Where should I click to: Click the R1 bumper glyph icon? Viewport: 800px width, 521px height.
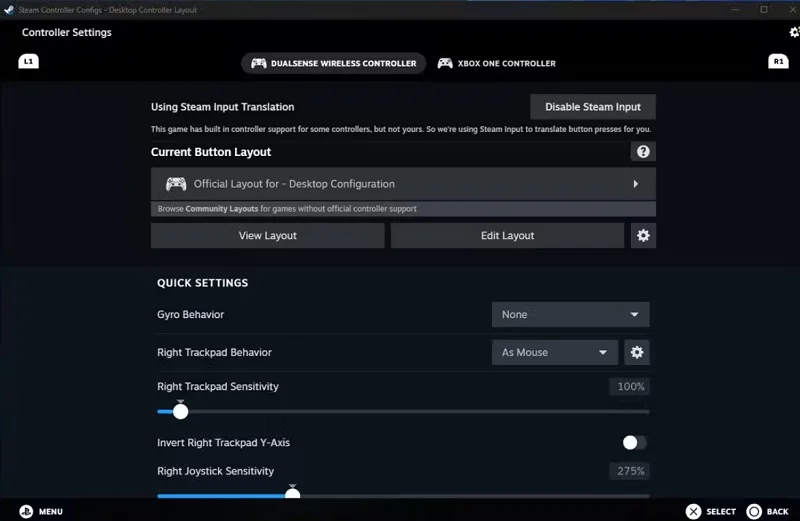(x=778, y=61)
